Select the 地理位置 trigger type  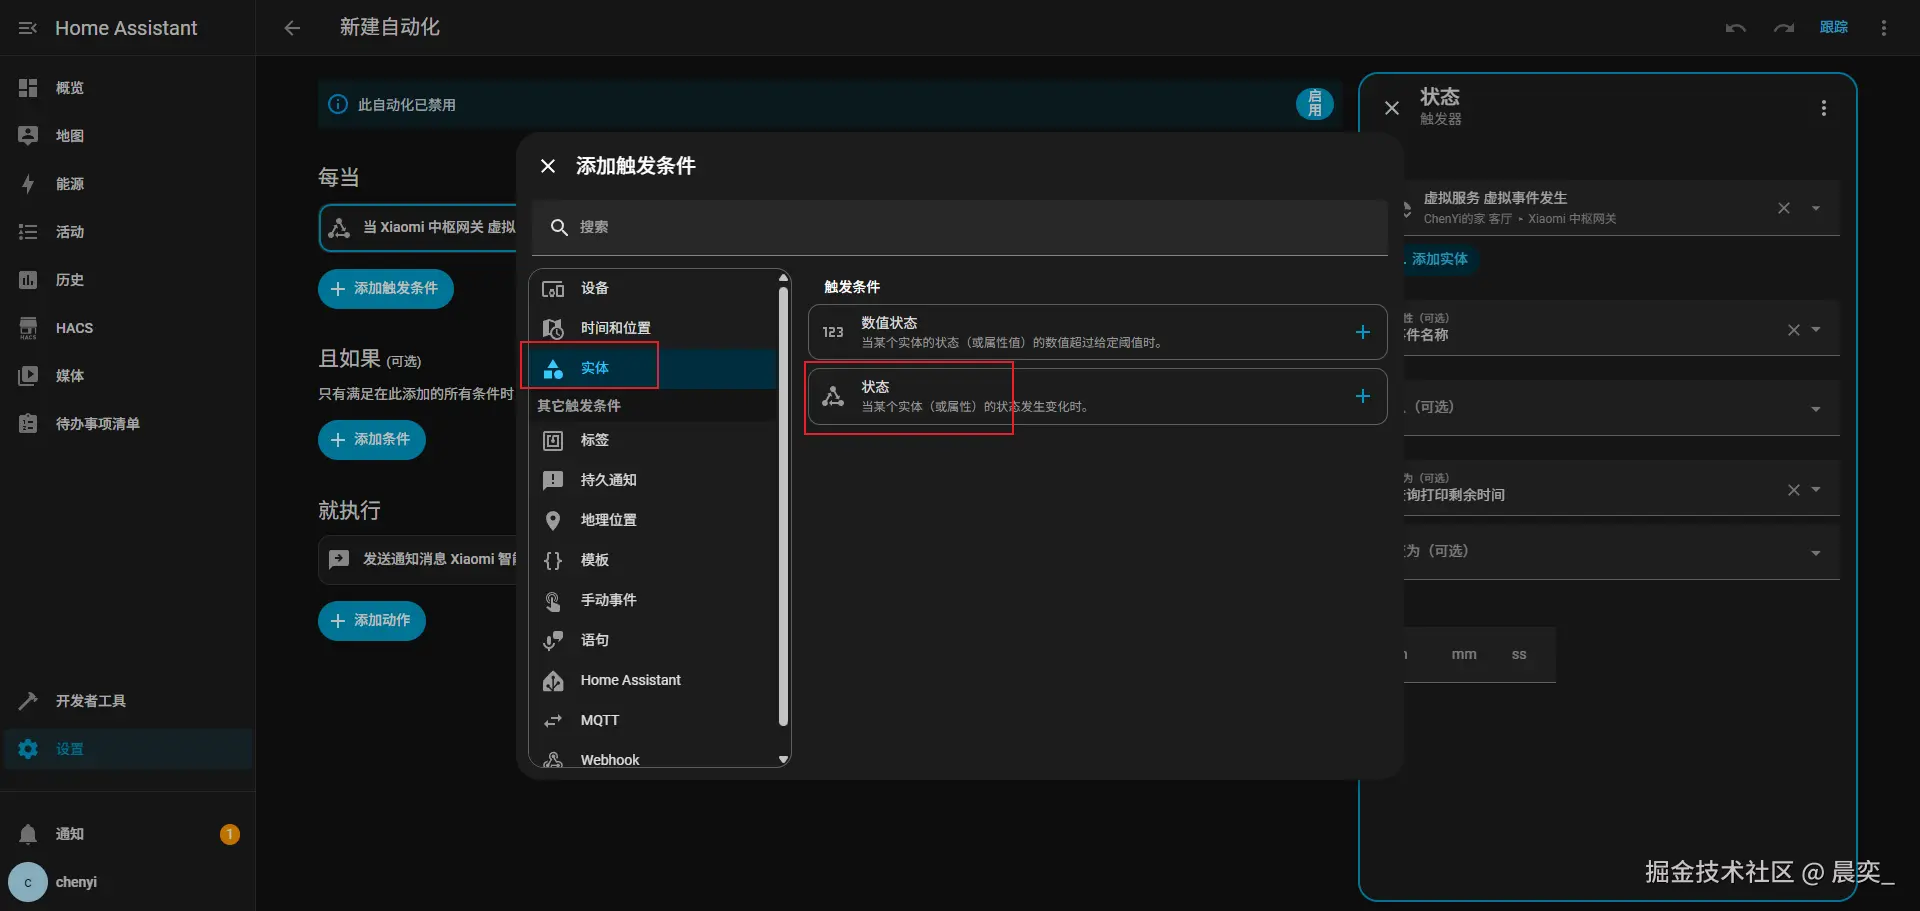[609, 520]
